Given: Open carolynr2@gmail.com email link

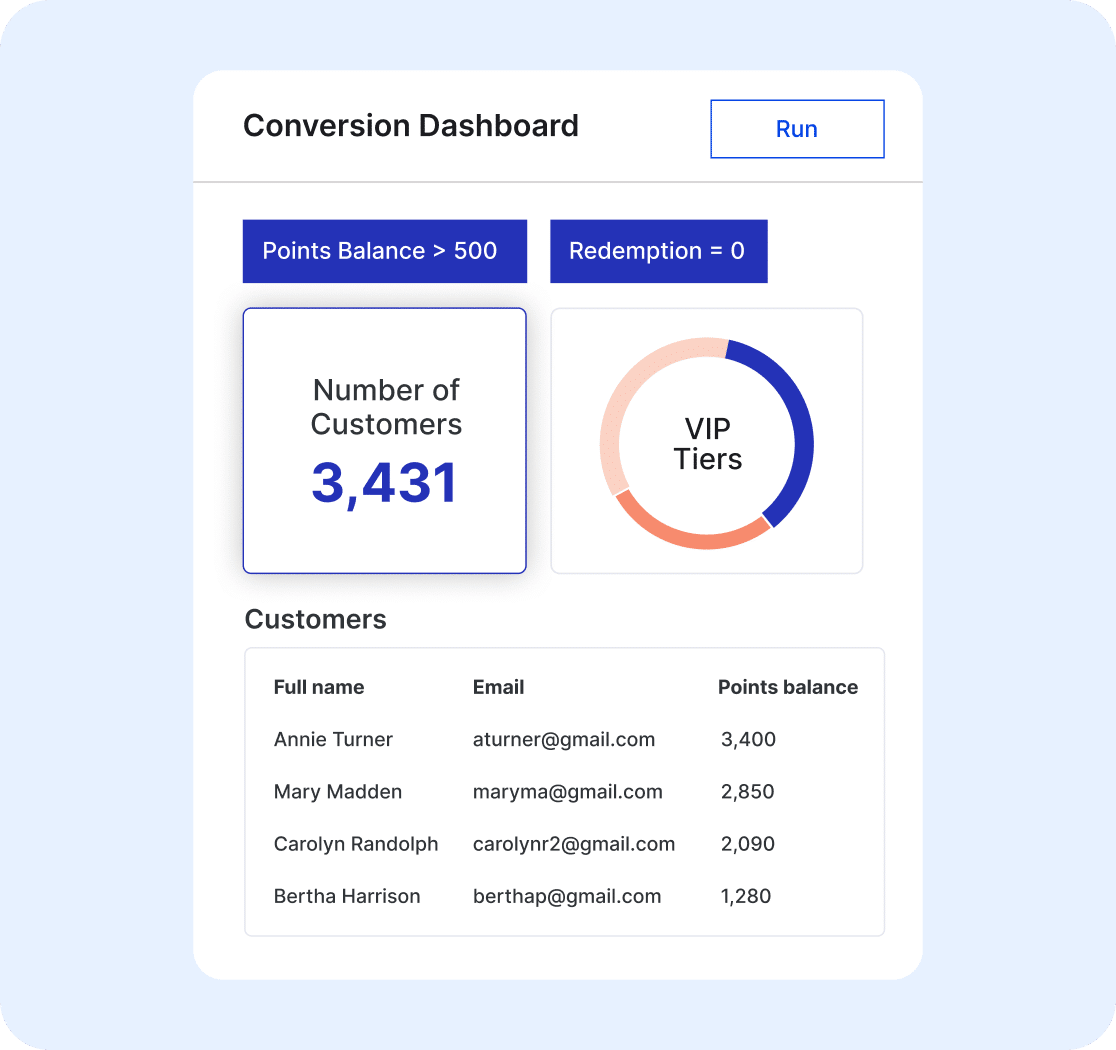Looking at the screenshot, I should click(574, 843).
